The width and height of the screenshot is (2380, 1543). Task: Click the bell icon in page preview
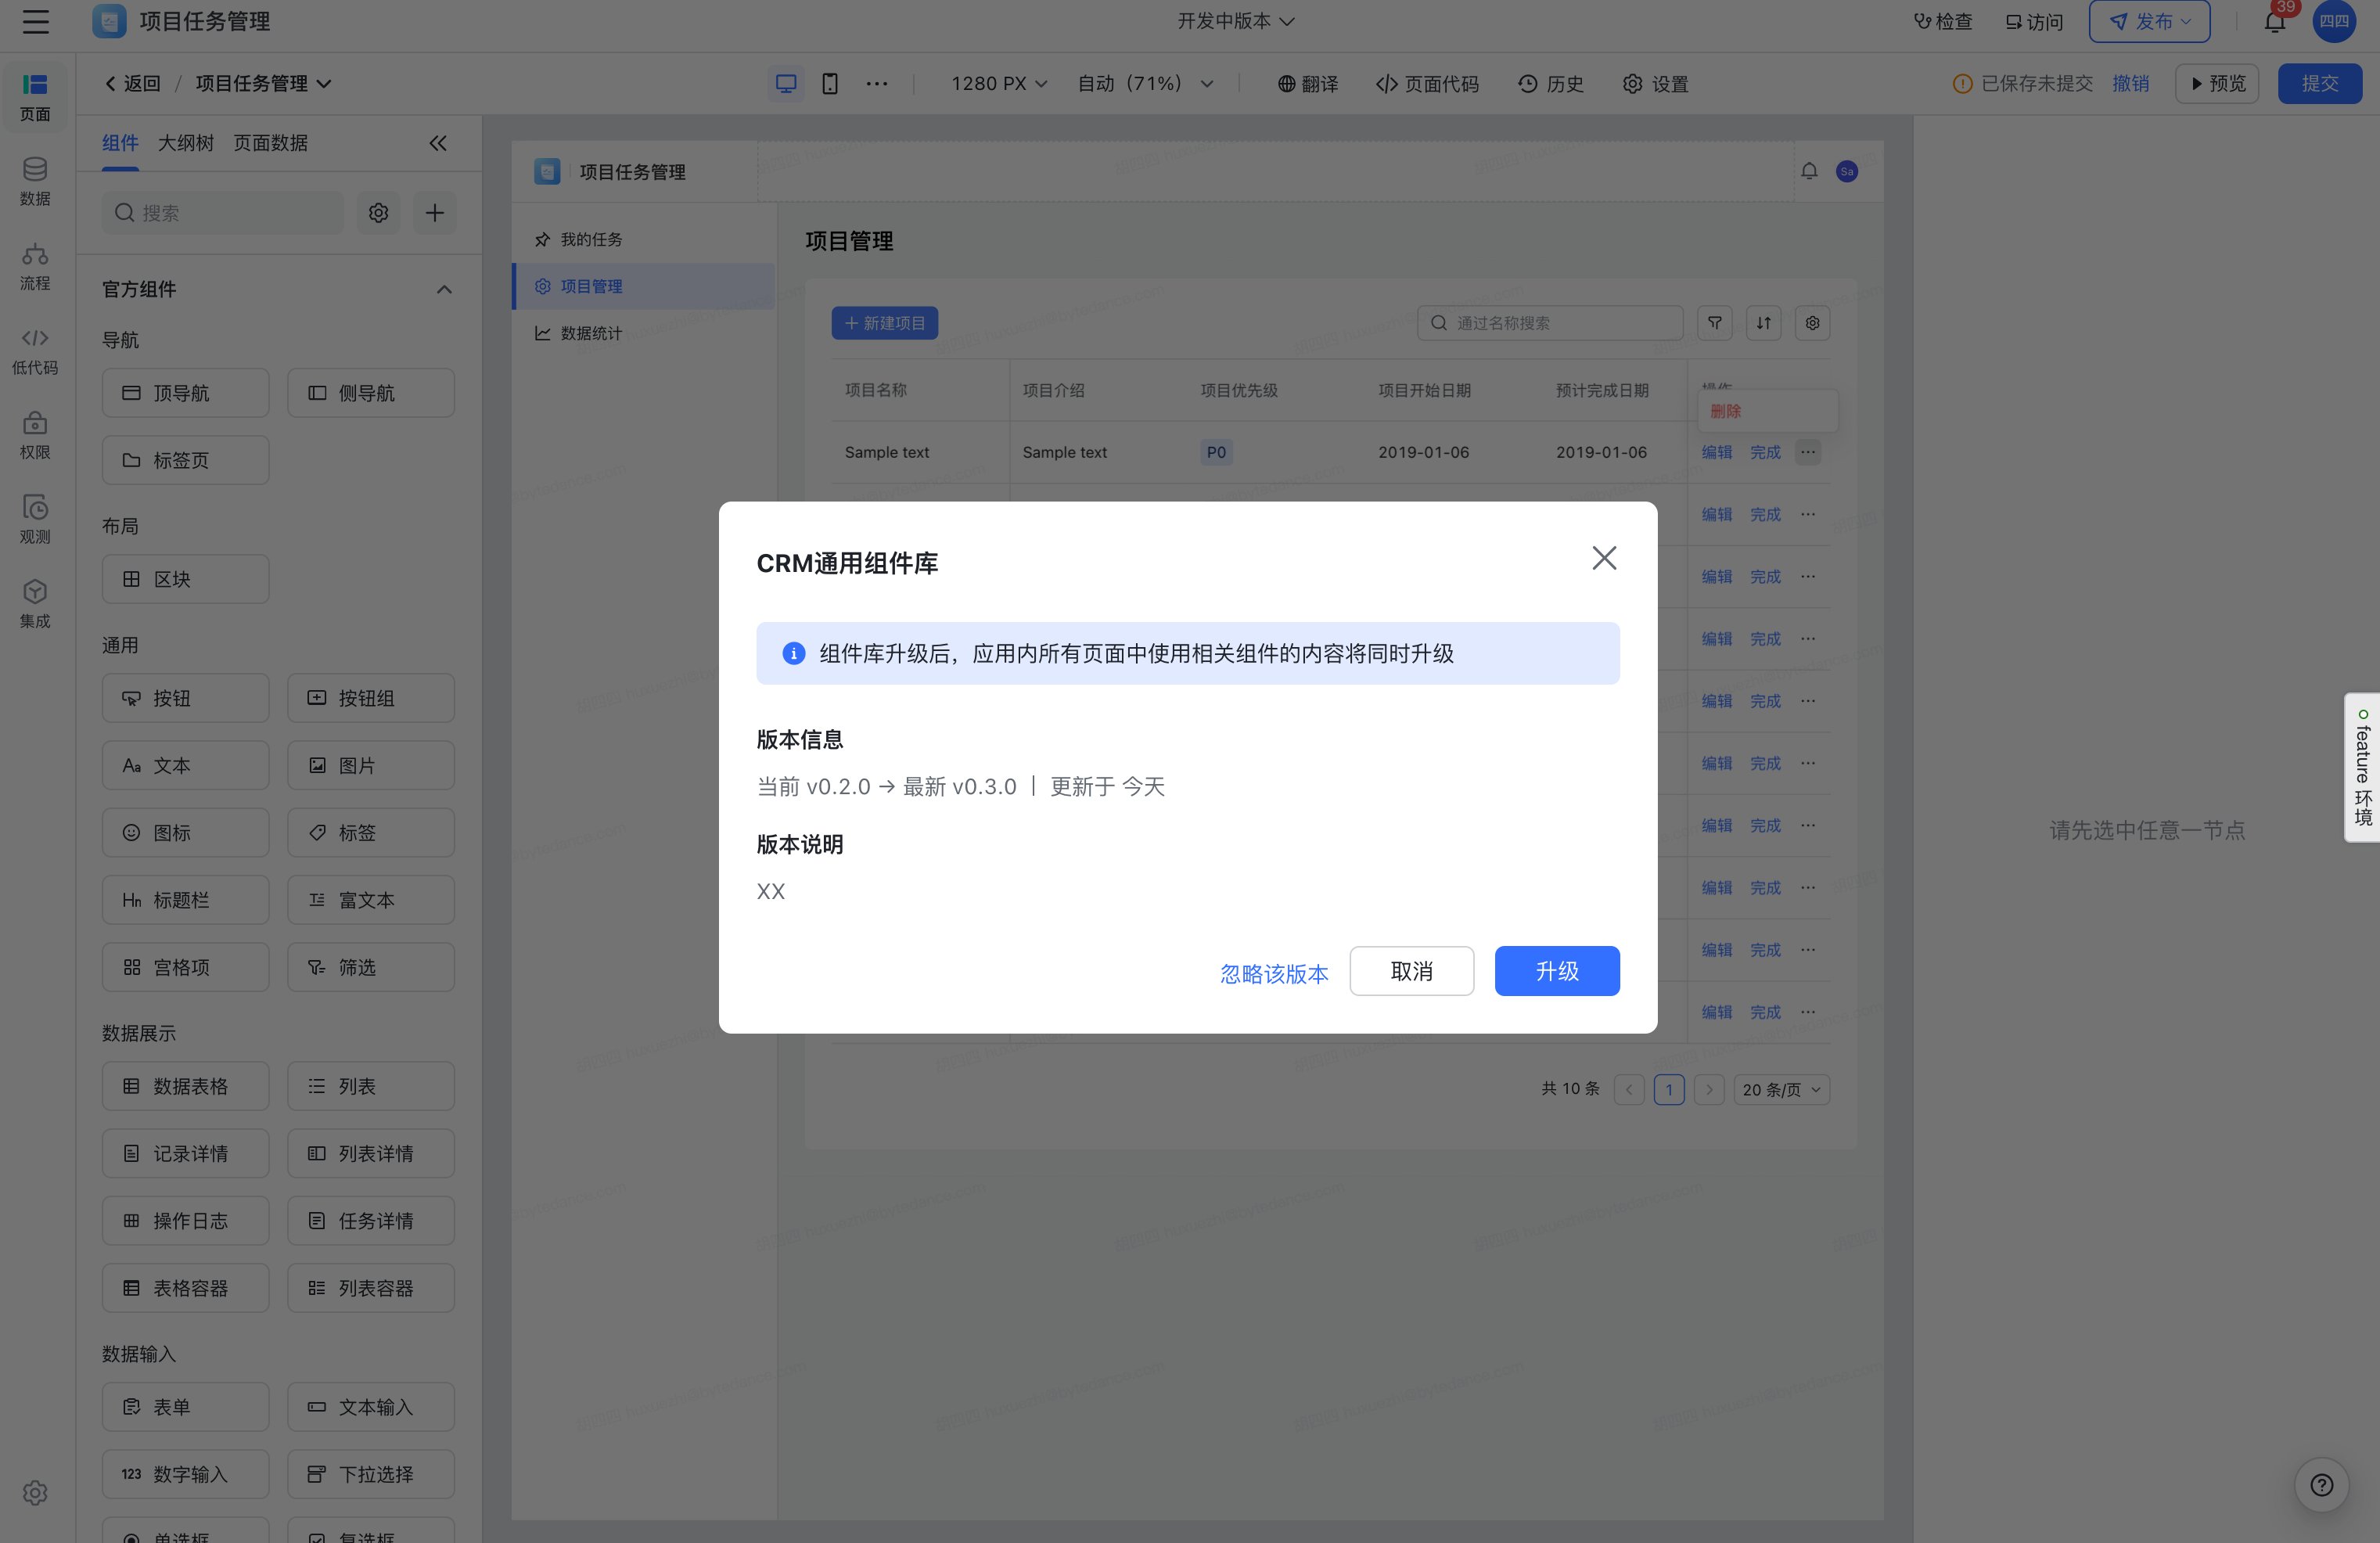pos(1809,172)
